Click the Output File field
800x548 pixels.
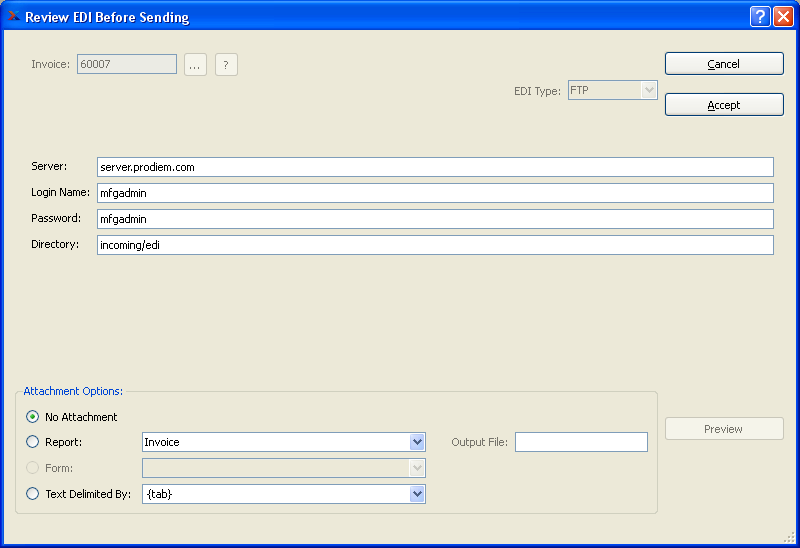coord(581,442)
